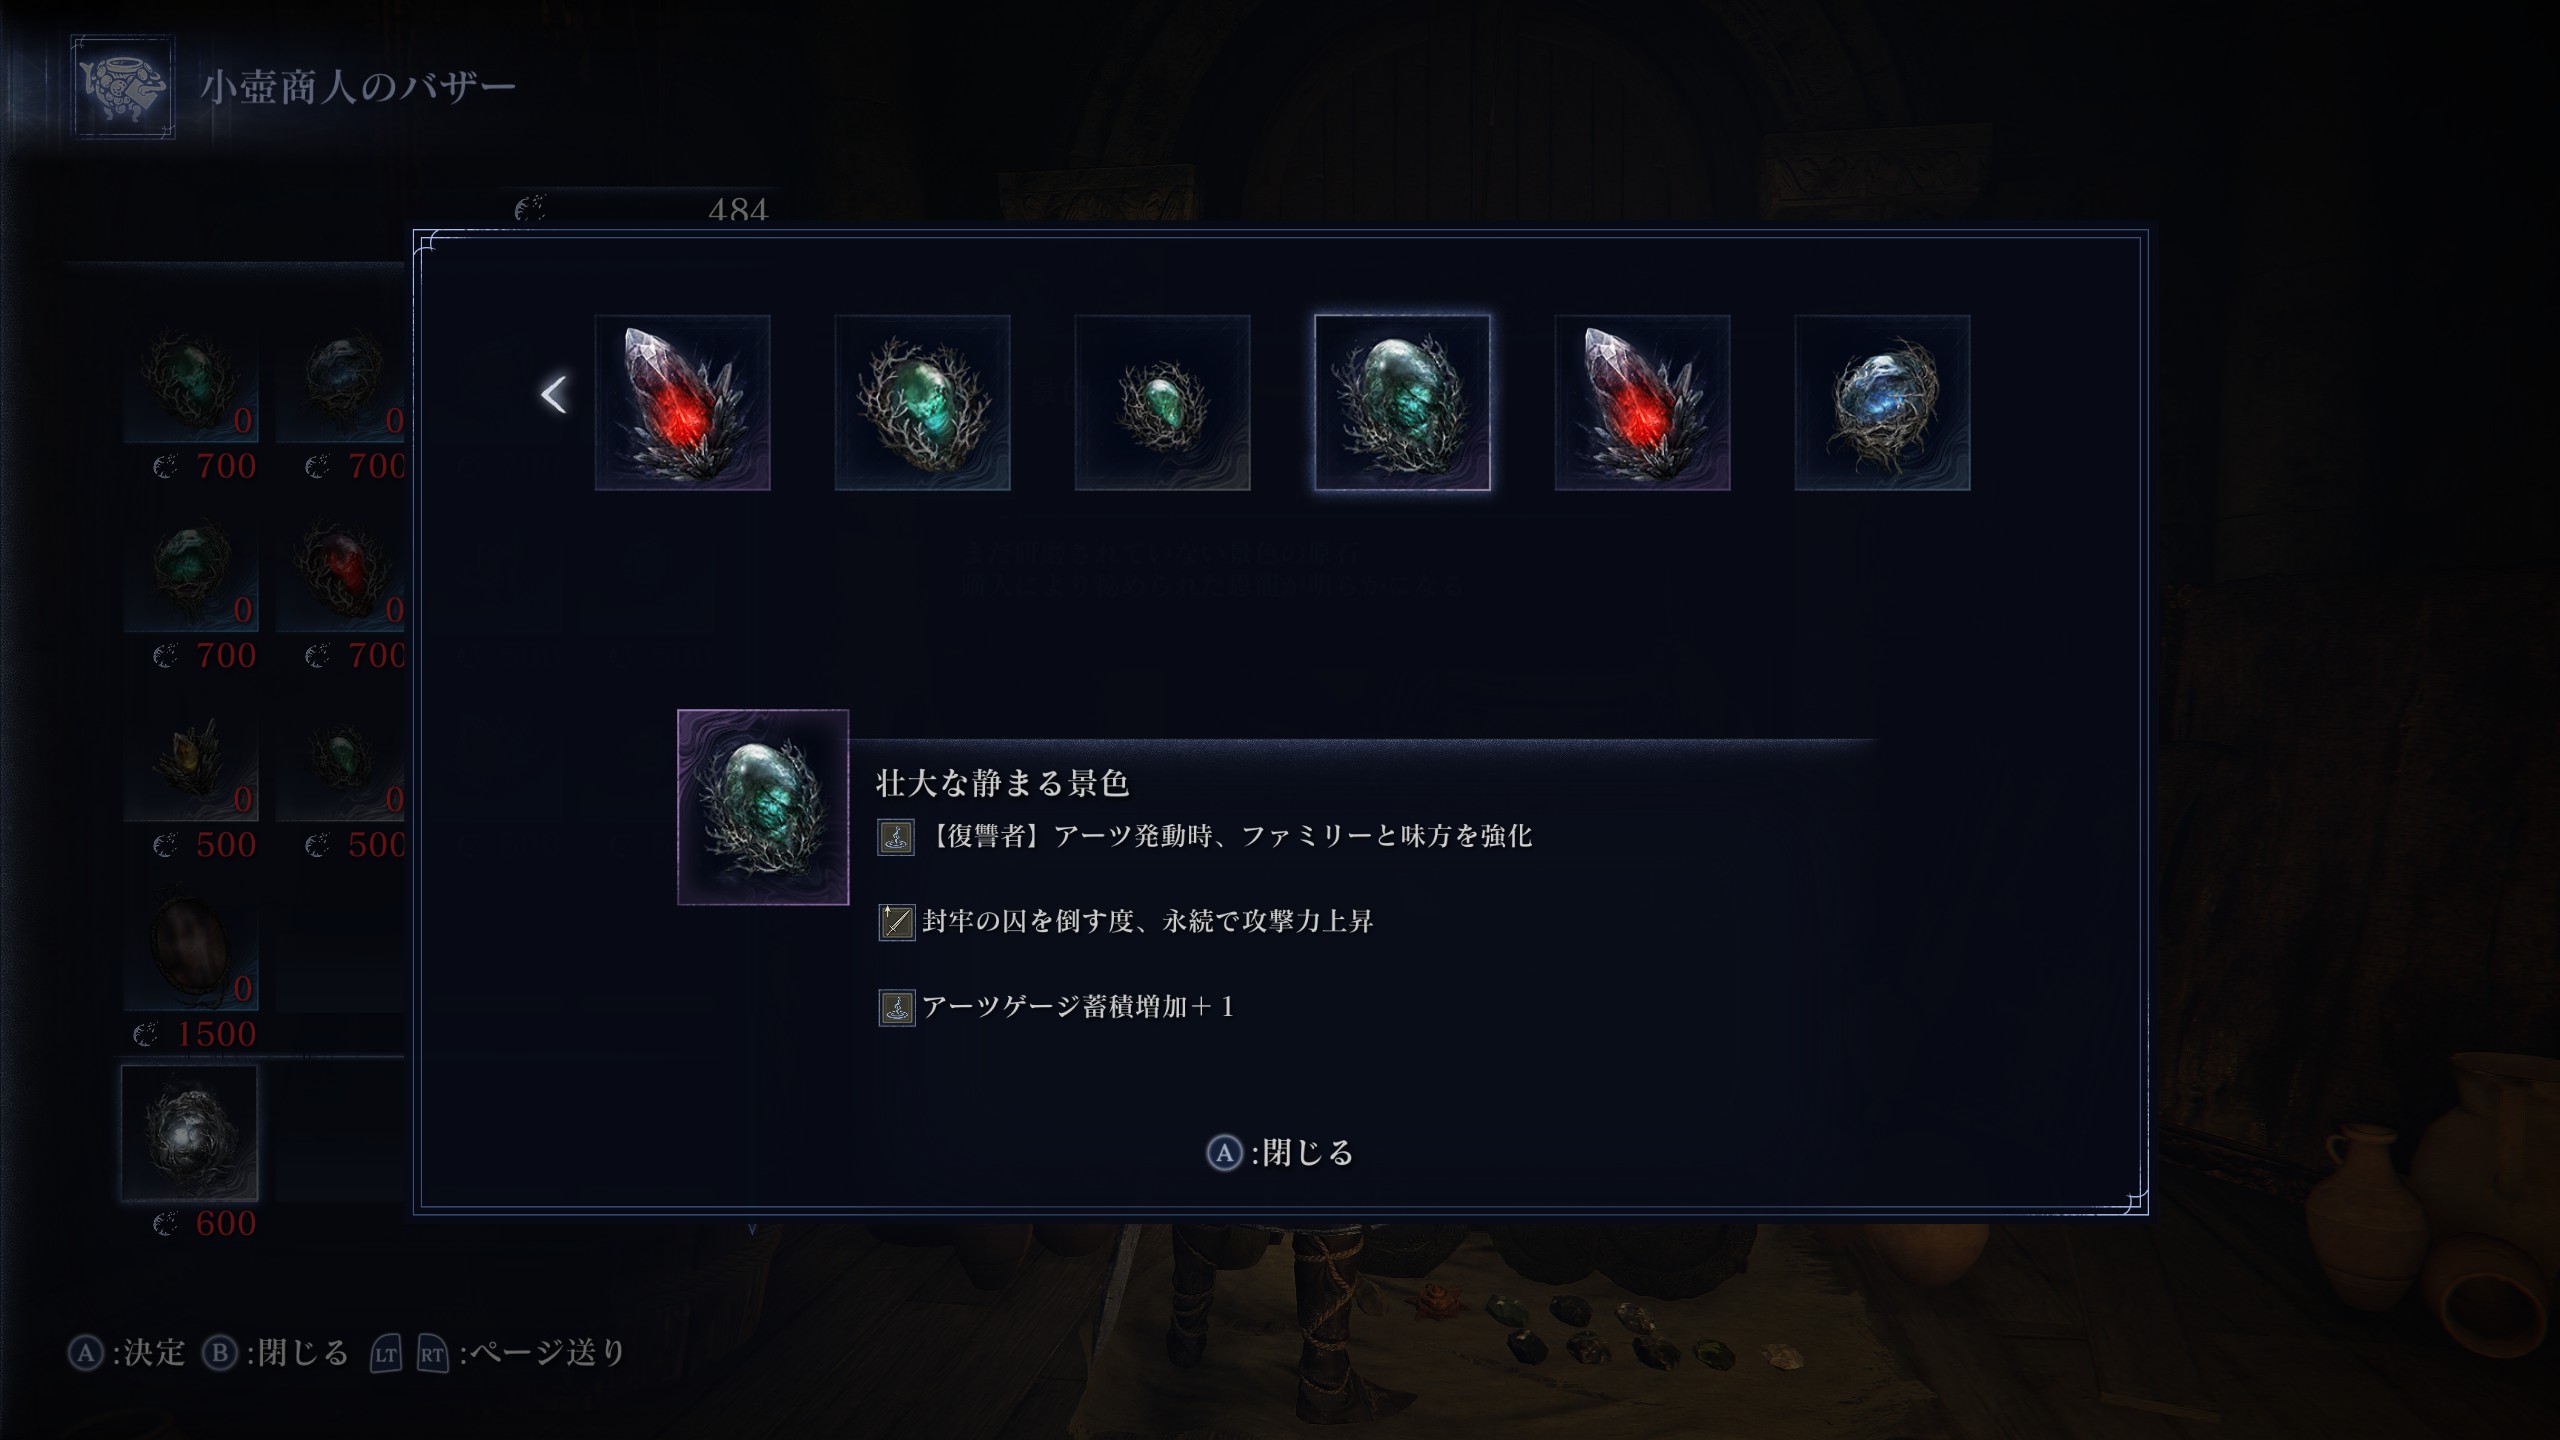The width and height of the screenshot is (2560, 1440).
Task: Click the A 決定 confirm prompt
Action: [x=127, y=1353]
